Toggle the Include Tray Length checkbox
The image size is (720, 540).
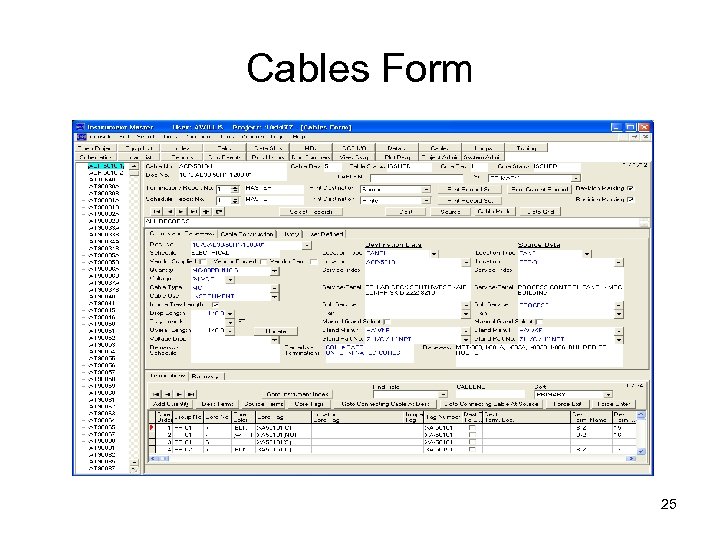[x=215, y=304]
